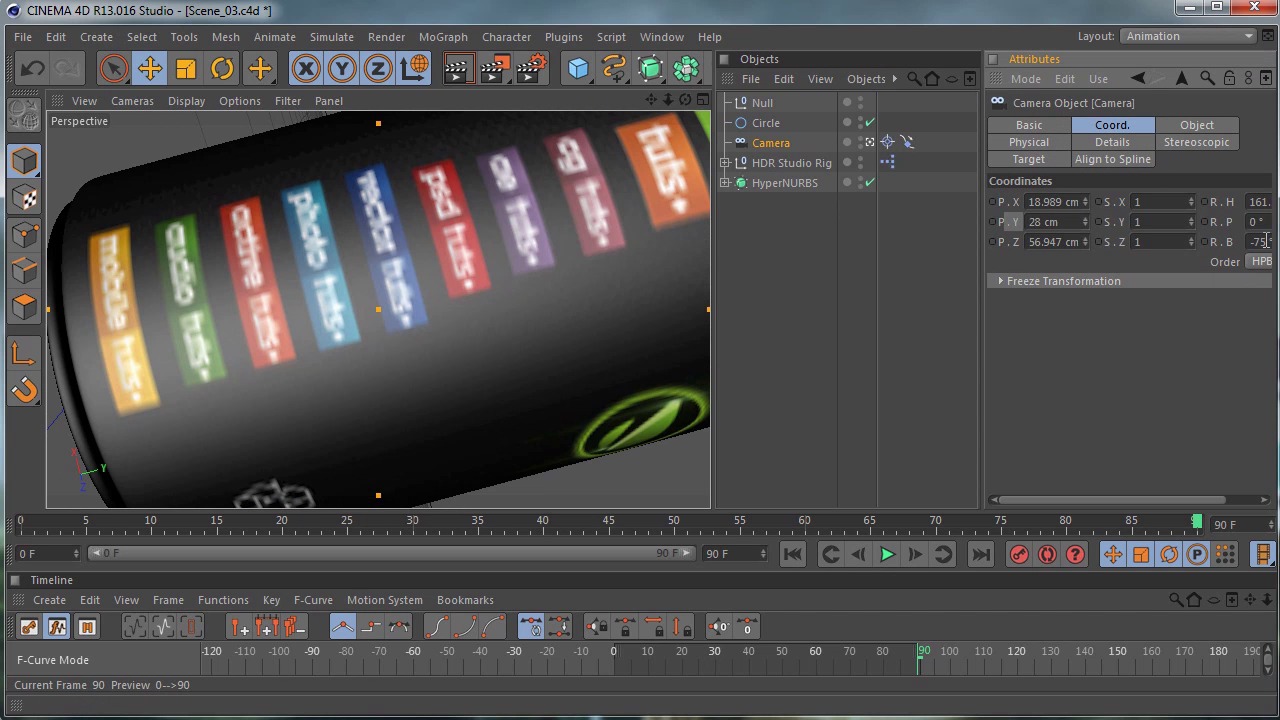The width and height of the screenshot is (1280, 720).
Task: Toggle the Z axis lock
Action: pos(378,68)
